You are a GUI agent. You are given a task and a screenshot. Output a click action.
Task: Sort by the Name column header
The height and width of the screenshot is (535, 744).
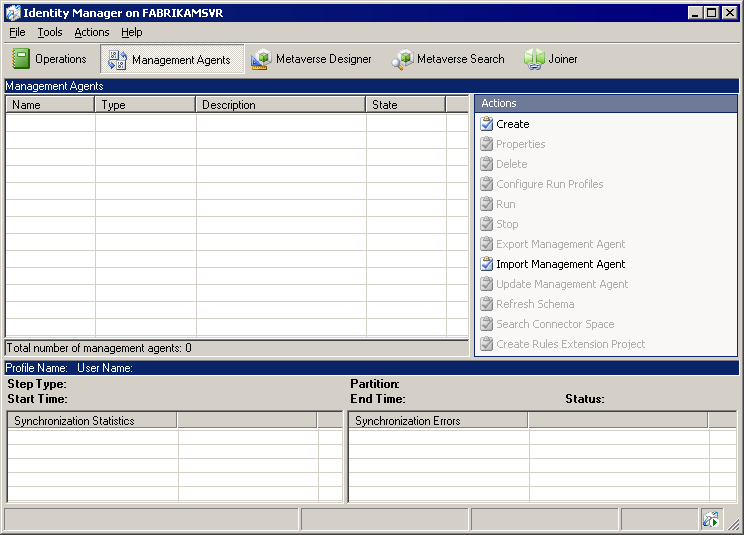tap(50, 105)
